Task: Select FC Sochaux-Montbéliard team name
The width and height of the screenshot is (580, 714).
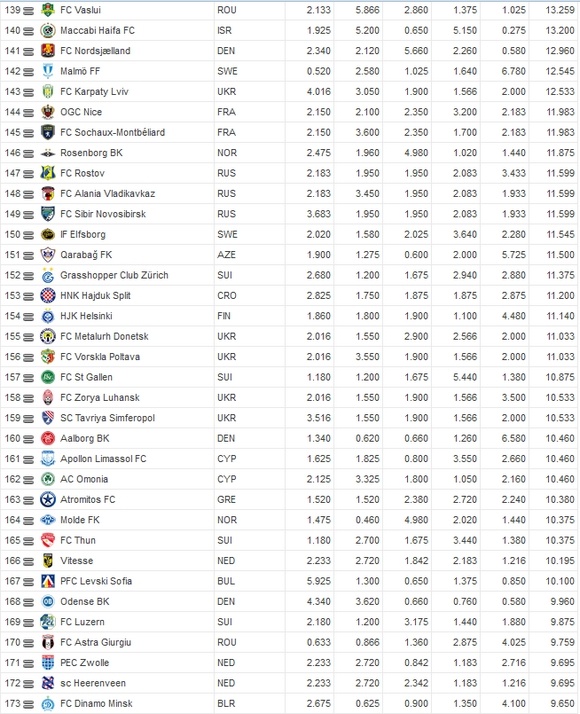Action: tap(112, 133)
